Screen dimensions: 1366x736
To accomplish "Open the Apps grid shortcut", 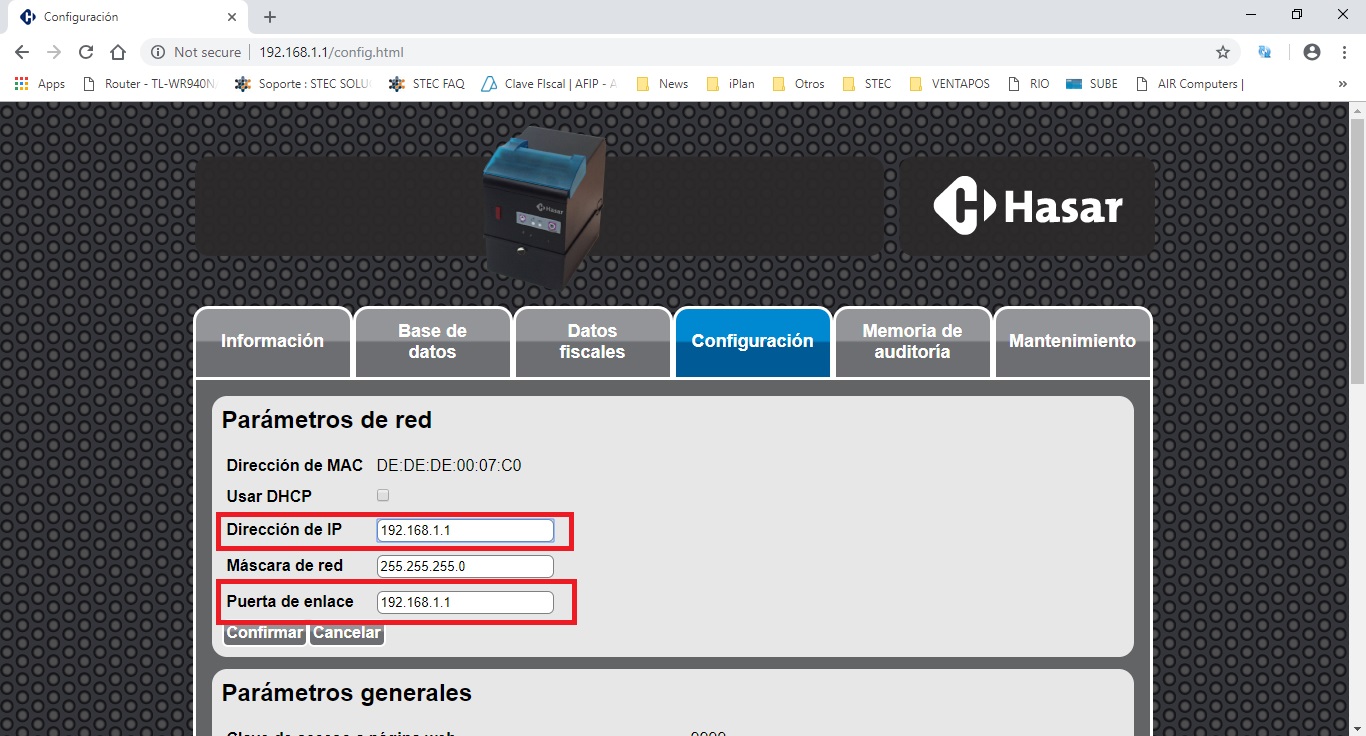I will 40,84.
